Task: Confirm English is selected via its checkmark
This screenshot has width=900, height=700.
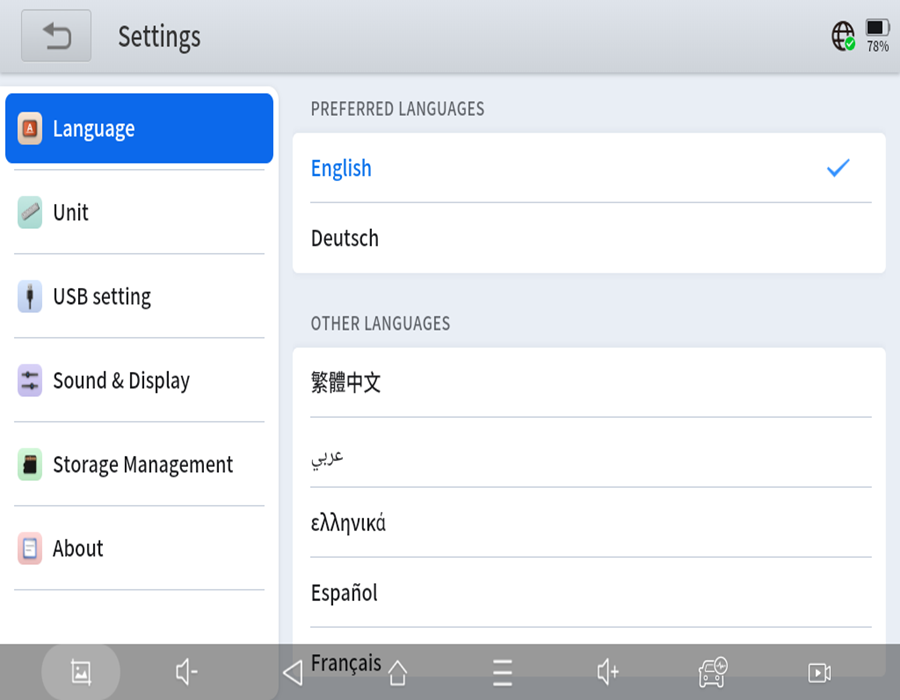Action: 837,168
